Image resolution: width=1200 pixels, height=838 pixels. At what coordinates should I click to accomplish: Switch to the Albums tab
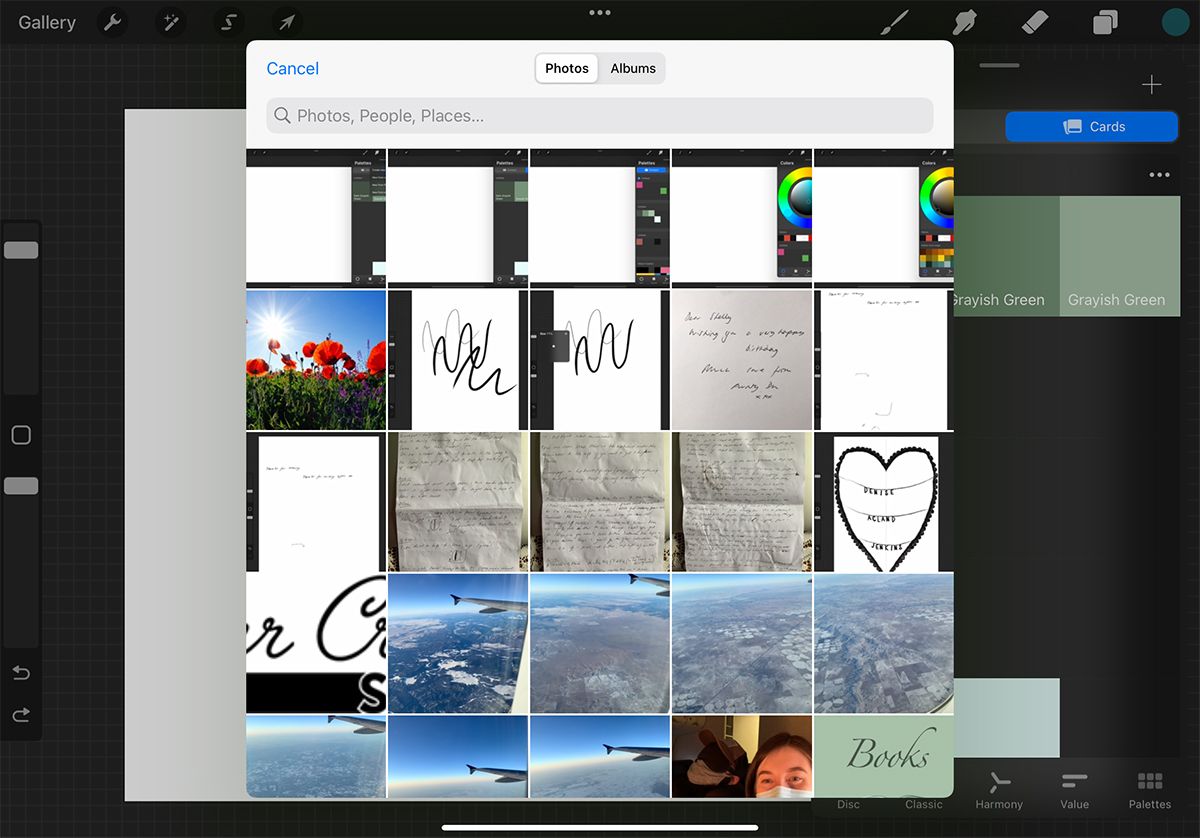coord(633,68)
